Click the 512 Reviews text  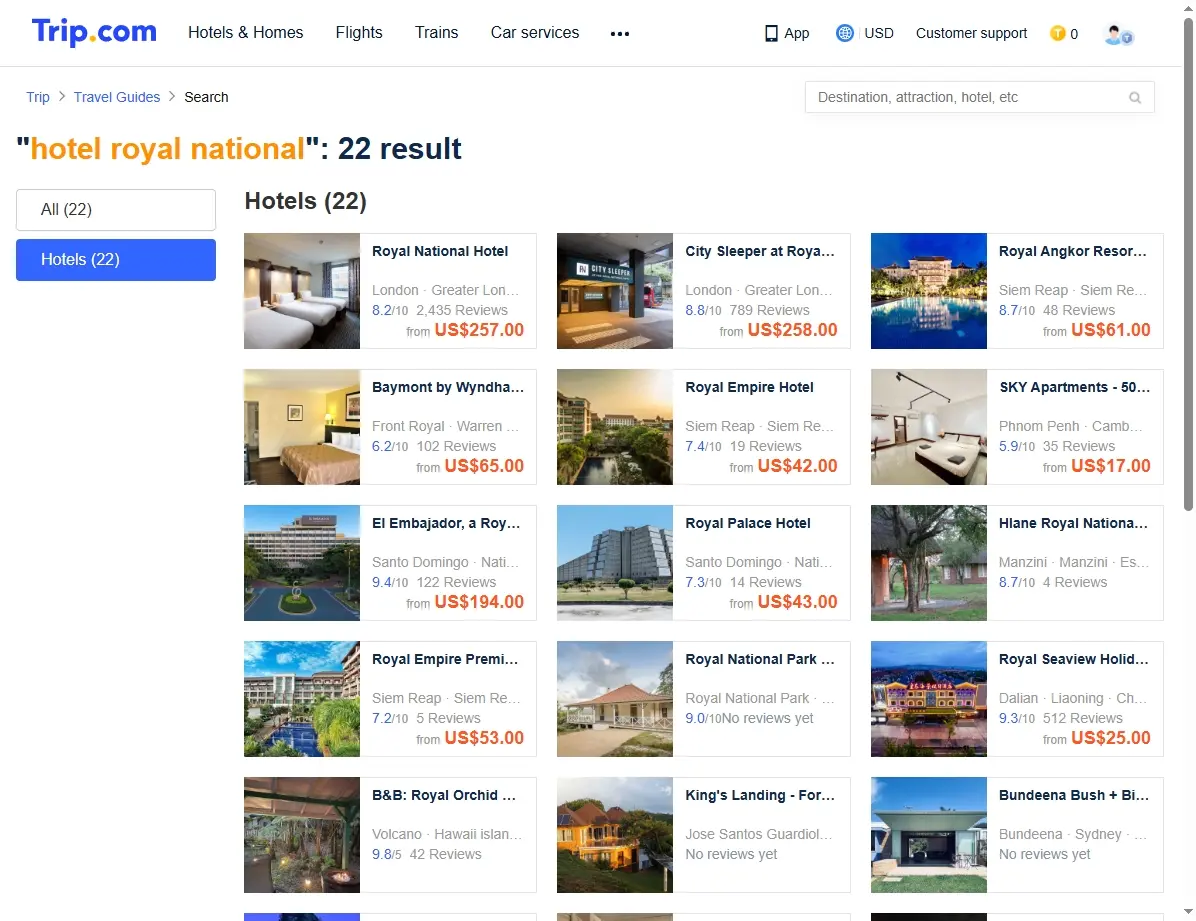tap(1082, 718)
